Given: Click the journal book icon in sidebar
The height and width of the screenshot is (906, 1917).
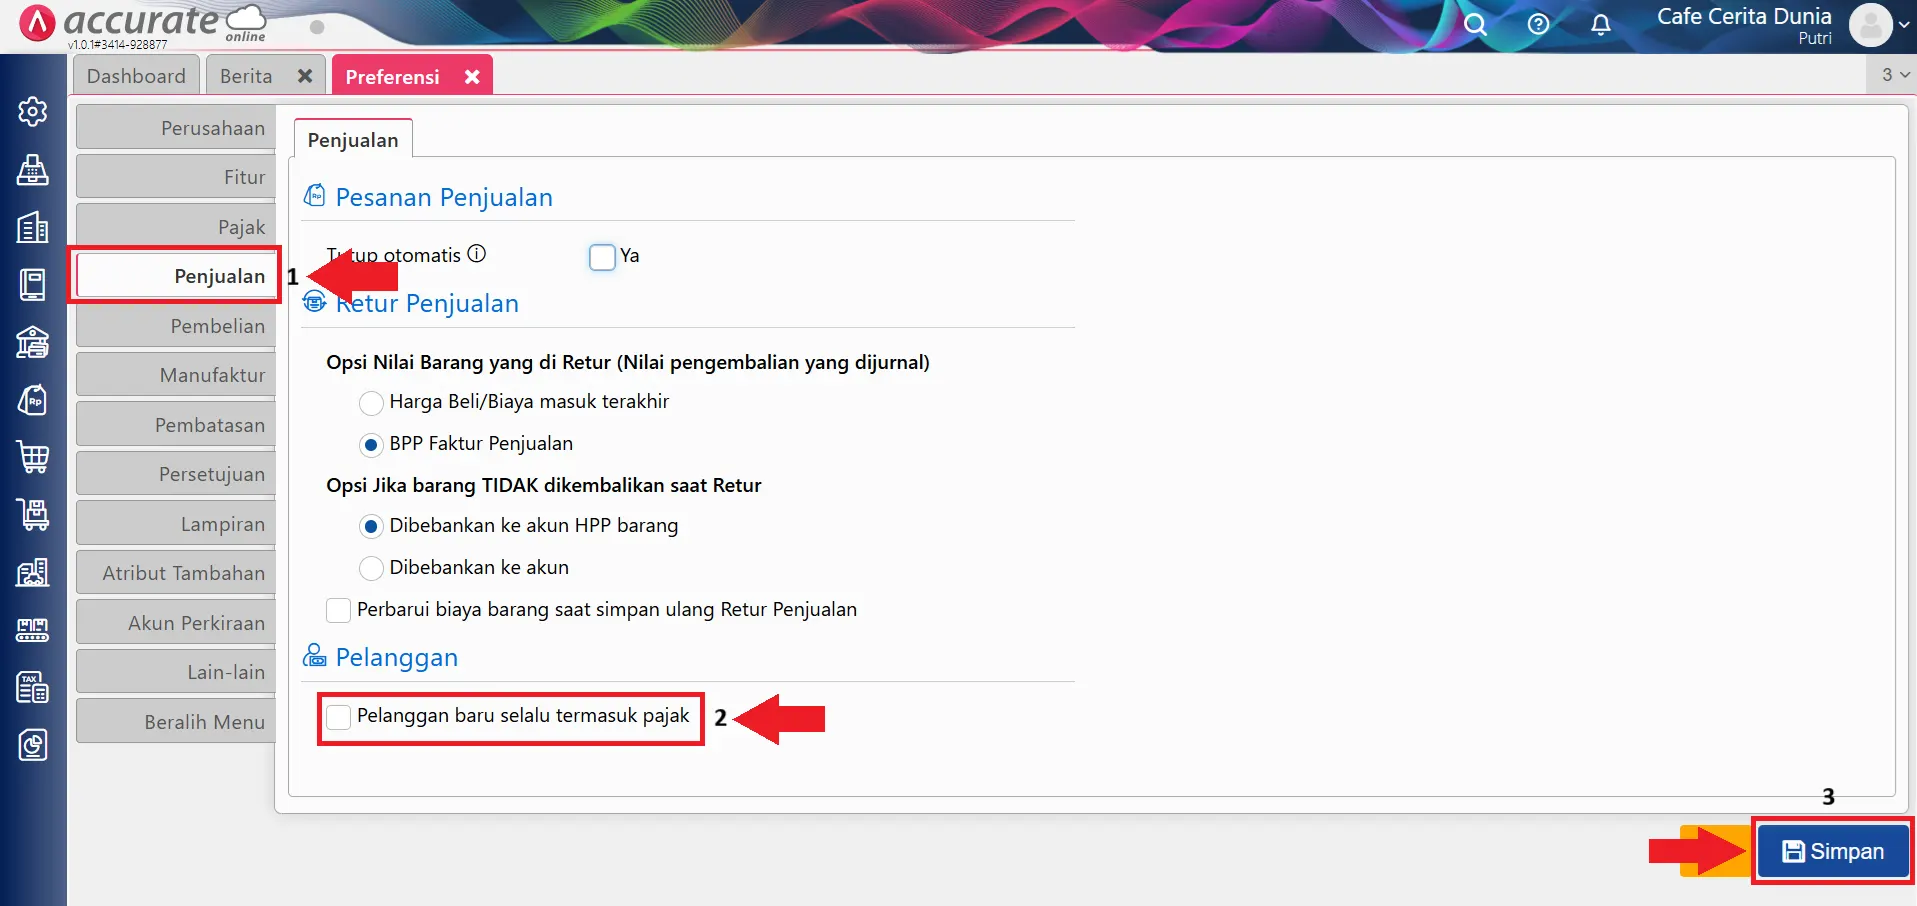Looking at the screenshot, I should [33, 284].
